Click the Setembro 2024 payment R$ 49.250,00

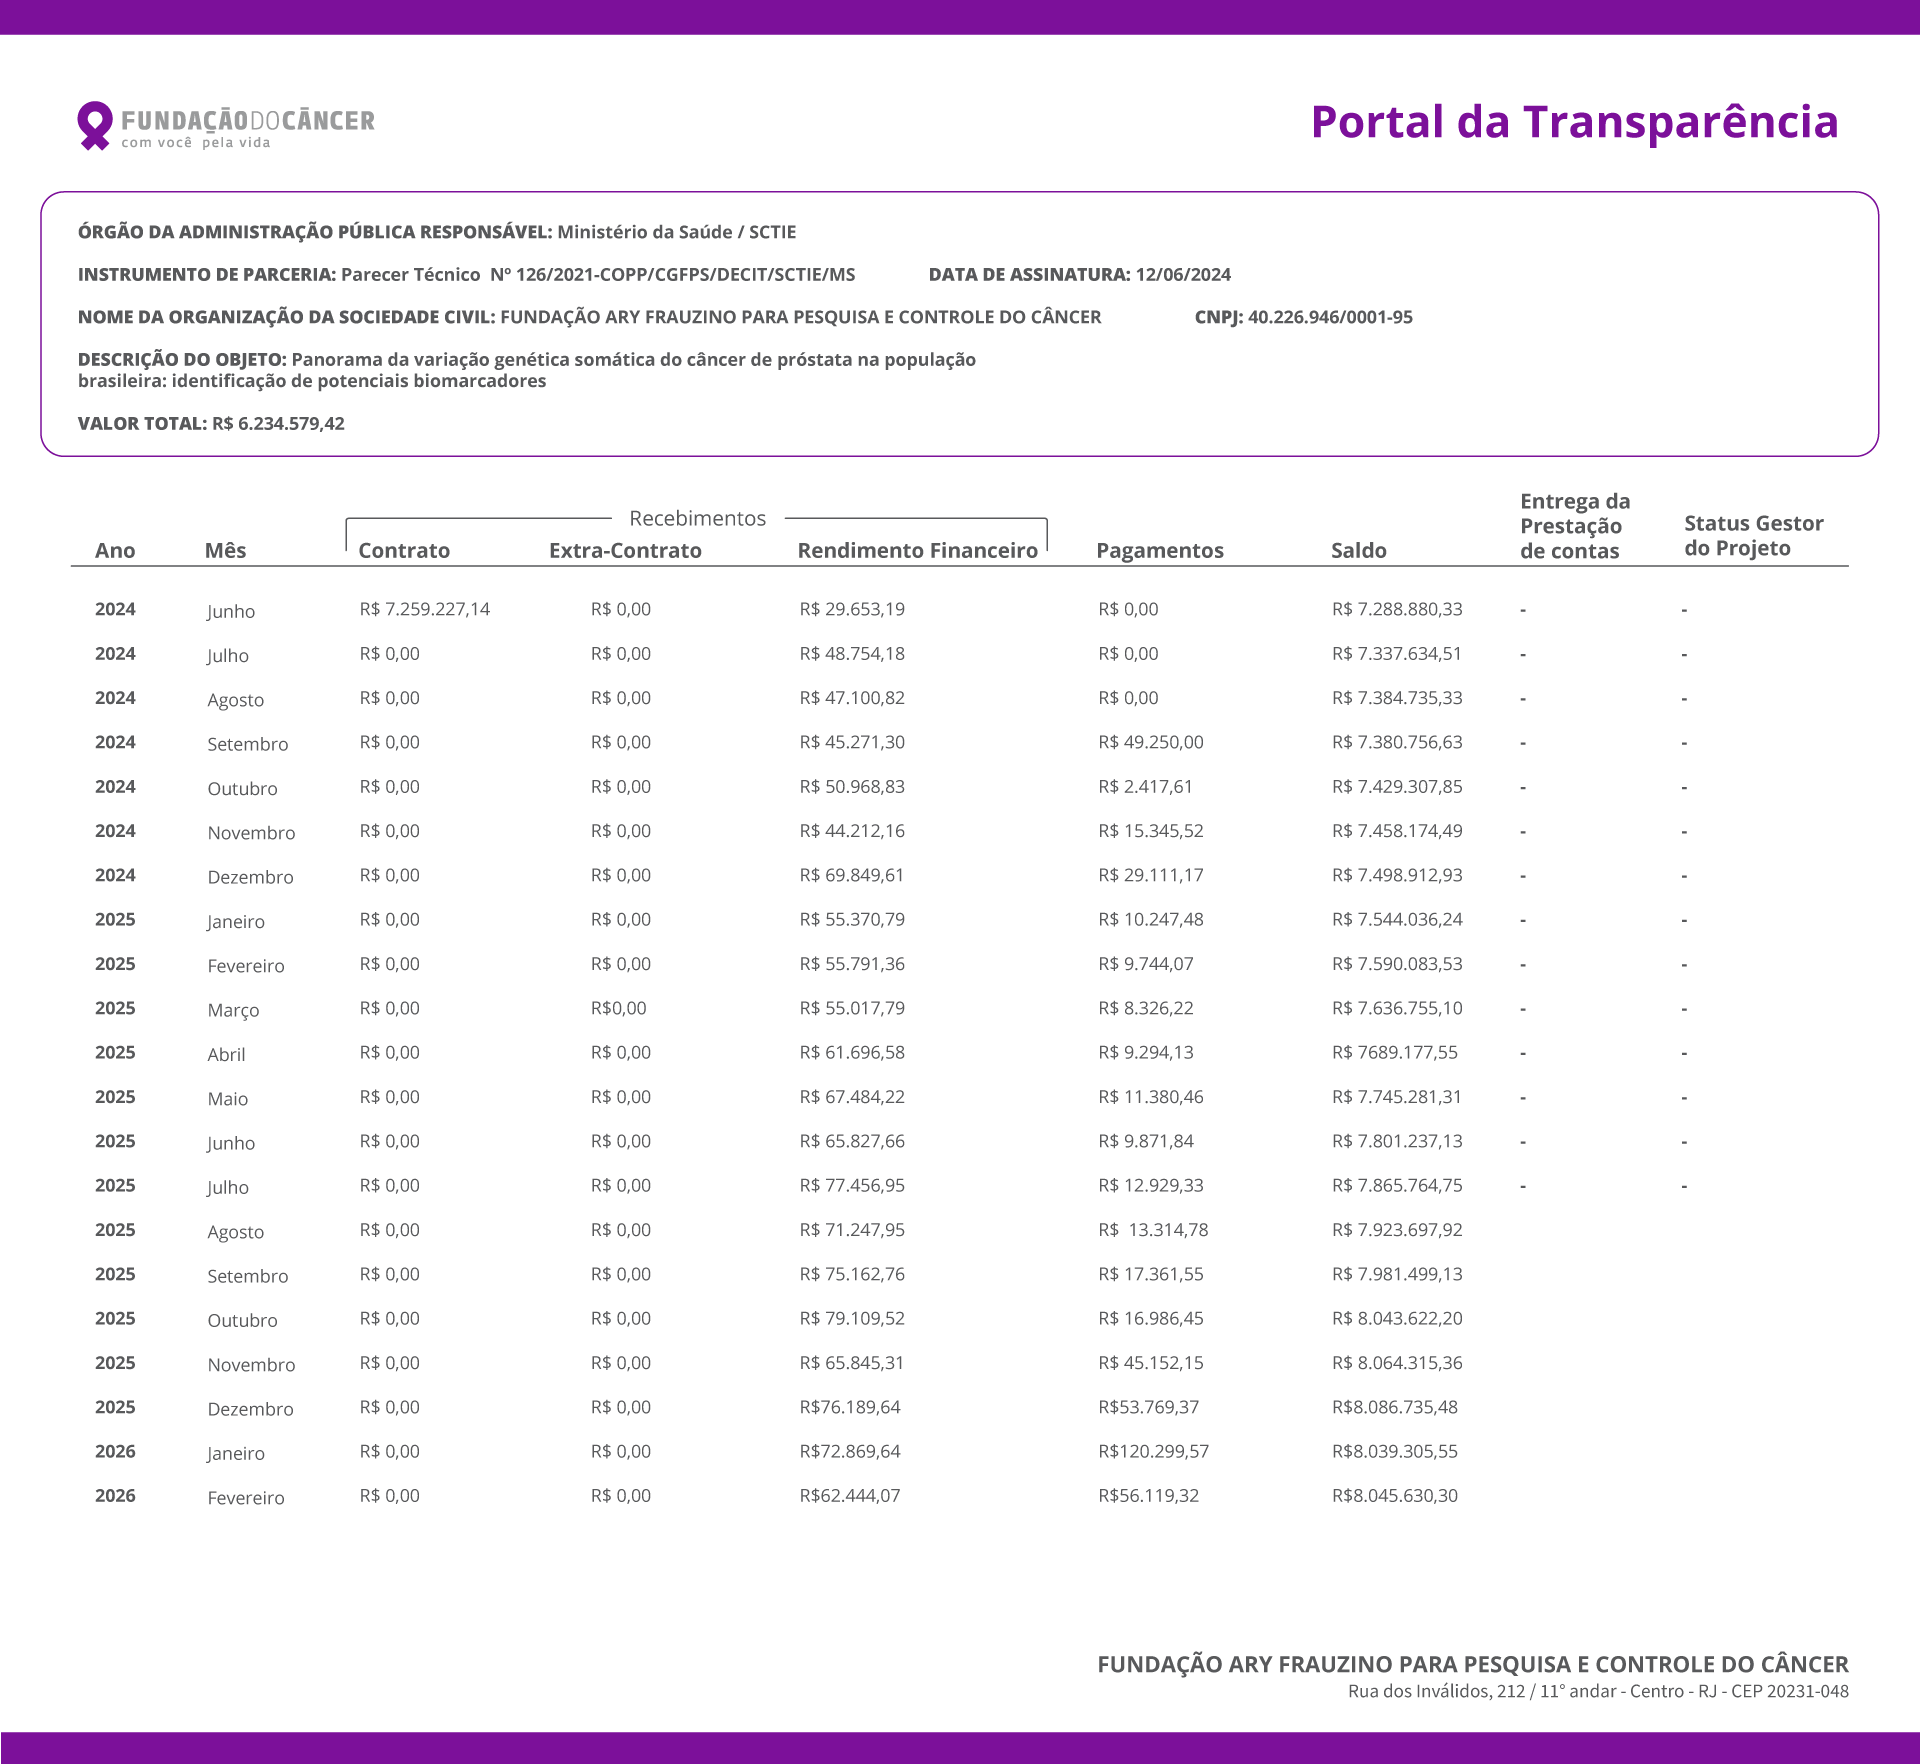[1150, 742]
